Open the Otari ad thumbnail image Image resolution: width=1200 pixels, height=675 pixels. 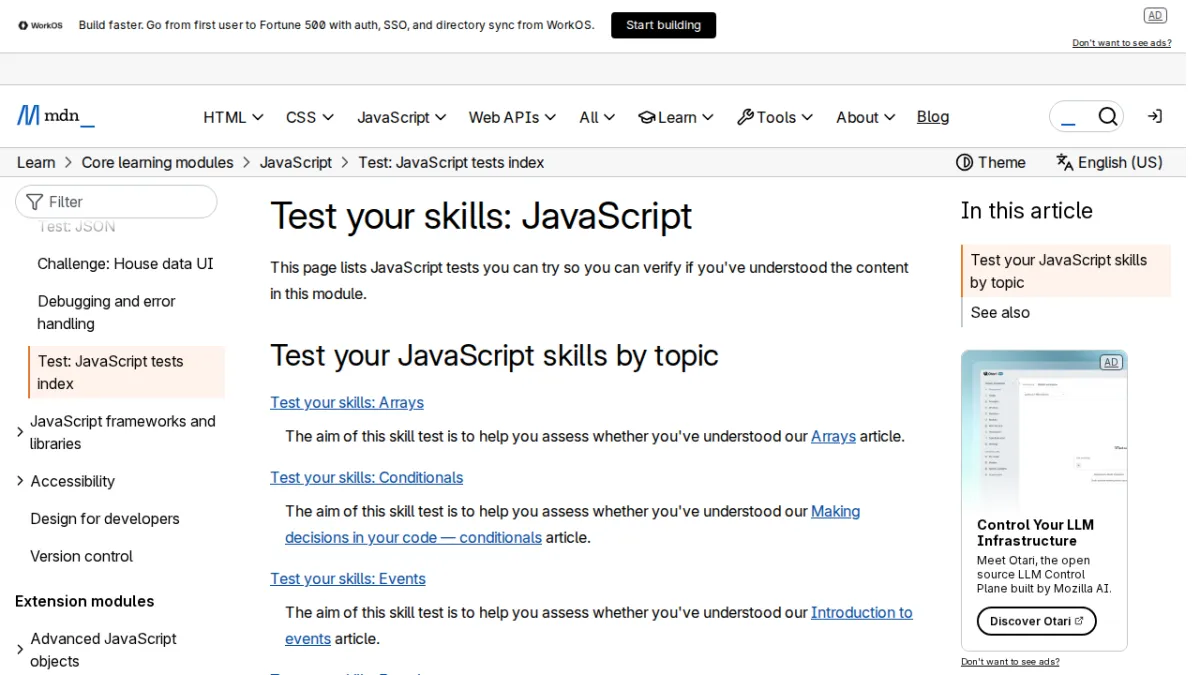click(1044, 432)
